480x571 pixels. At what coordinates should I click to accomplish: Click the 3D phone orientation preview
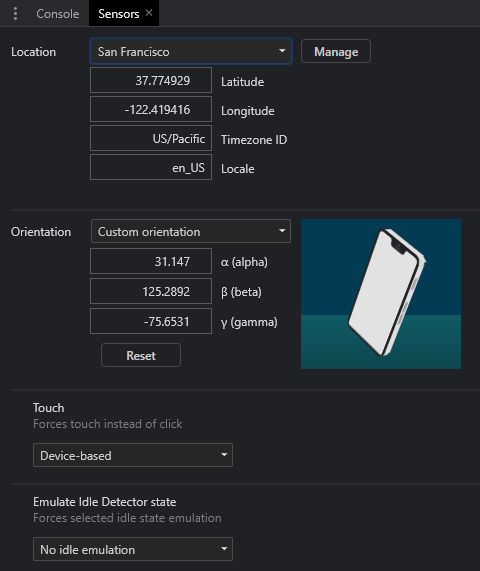(x=381, y=294)
